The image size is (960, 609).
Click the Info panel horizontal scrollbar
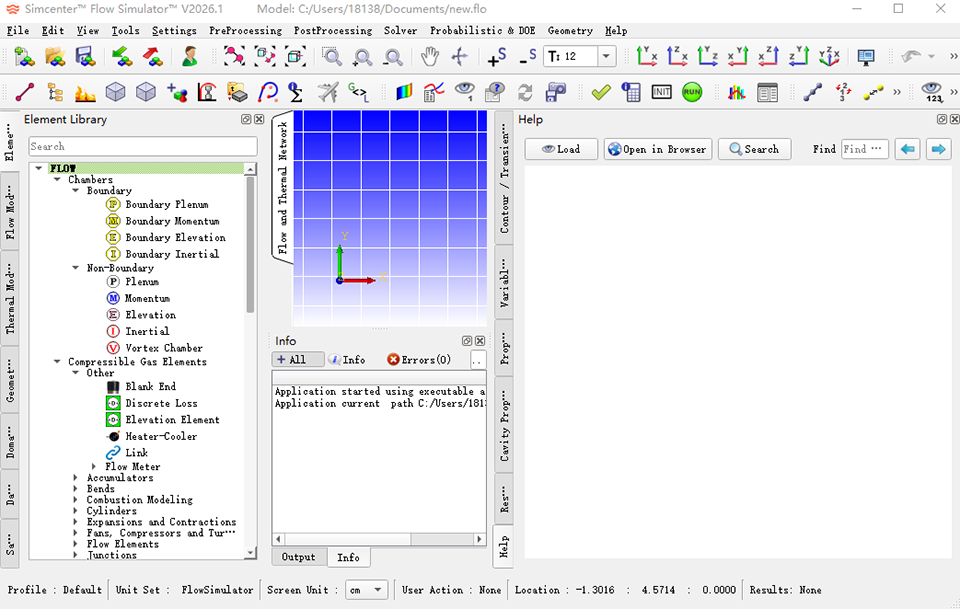[379, 539]
